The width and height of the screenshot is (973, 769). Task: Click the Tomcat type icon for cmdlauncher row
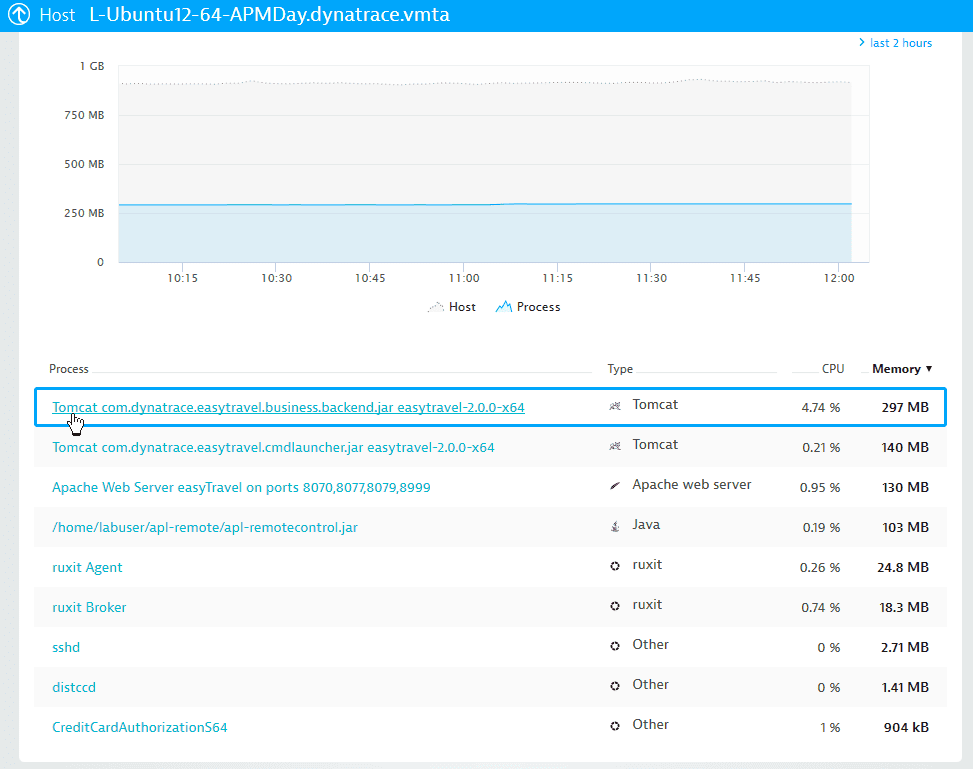(x=615, y=446)
